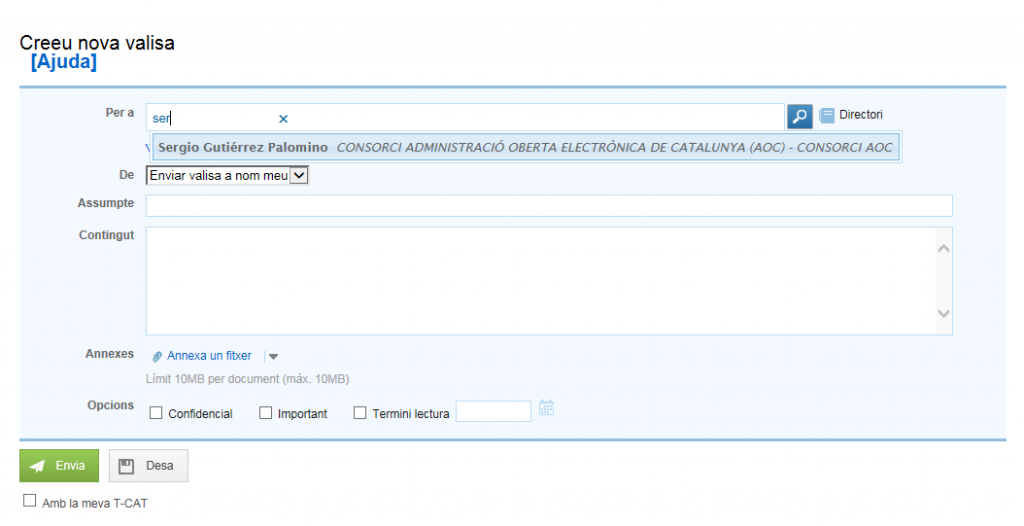Open the Ajuda help link
Image resolution: width=1024 pixels, height=526 pixels.
coord(64,62)
